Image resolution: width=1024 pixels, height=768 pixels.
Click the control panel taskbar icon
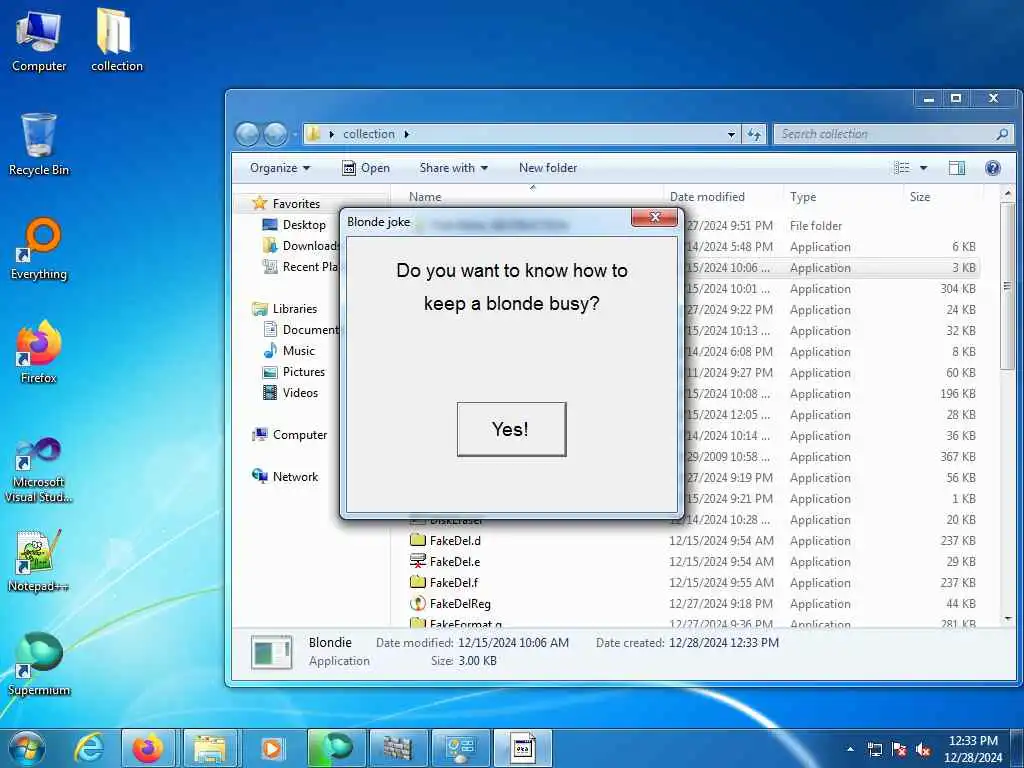pyautogui.click(x=460, y=748)
